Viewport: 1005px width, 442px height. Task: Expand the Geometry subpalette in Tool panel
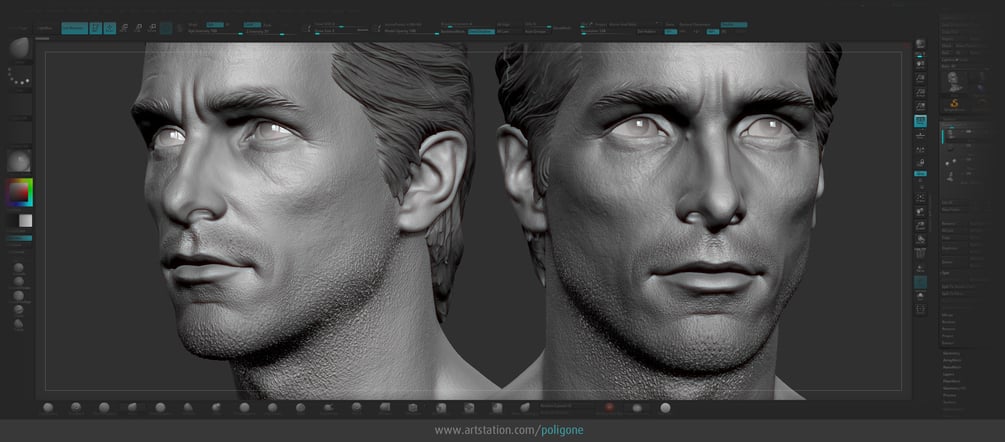point(952,353)
